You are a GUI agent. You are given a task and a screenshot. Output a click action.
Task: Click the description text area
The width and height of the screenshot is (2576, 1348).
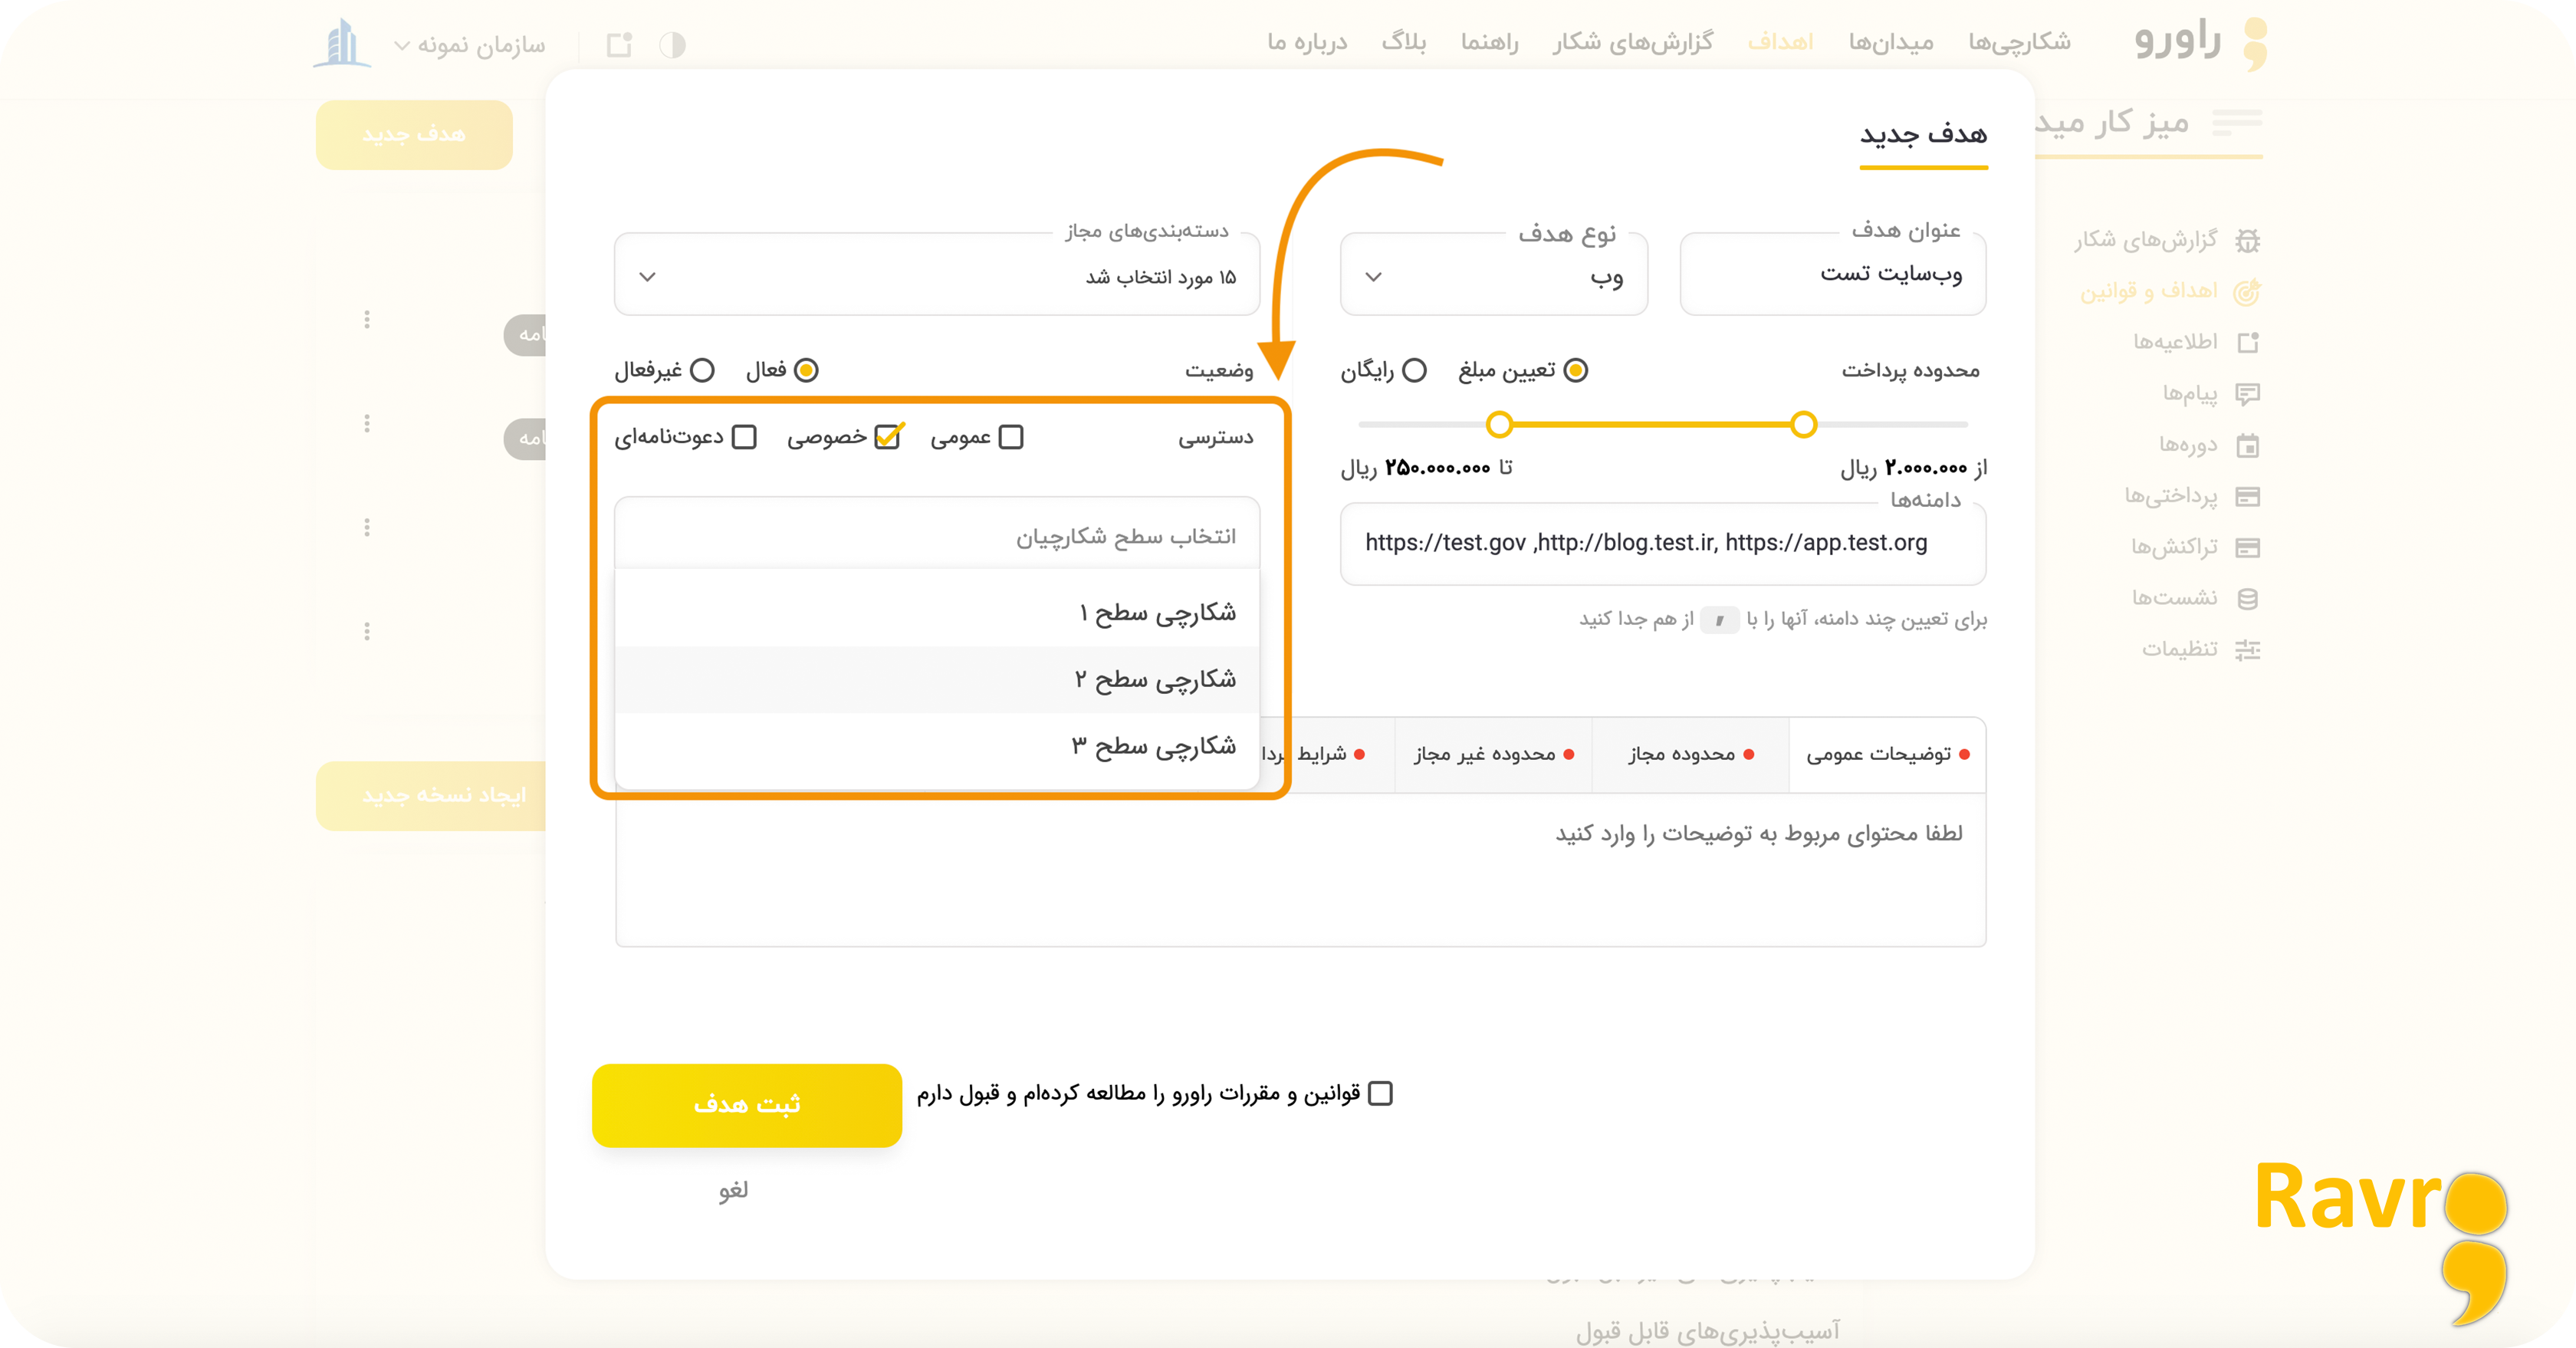point(1301,870)
